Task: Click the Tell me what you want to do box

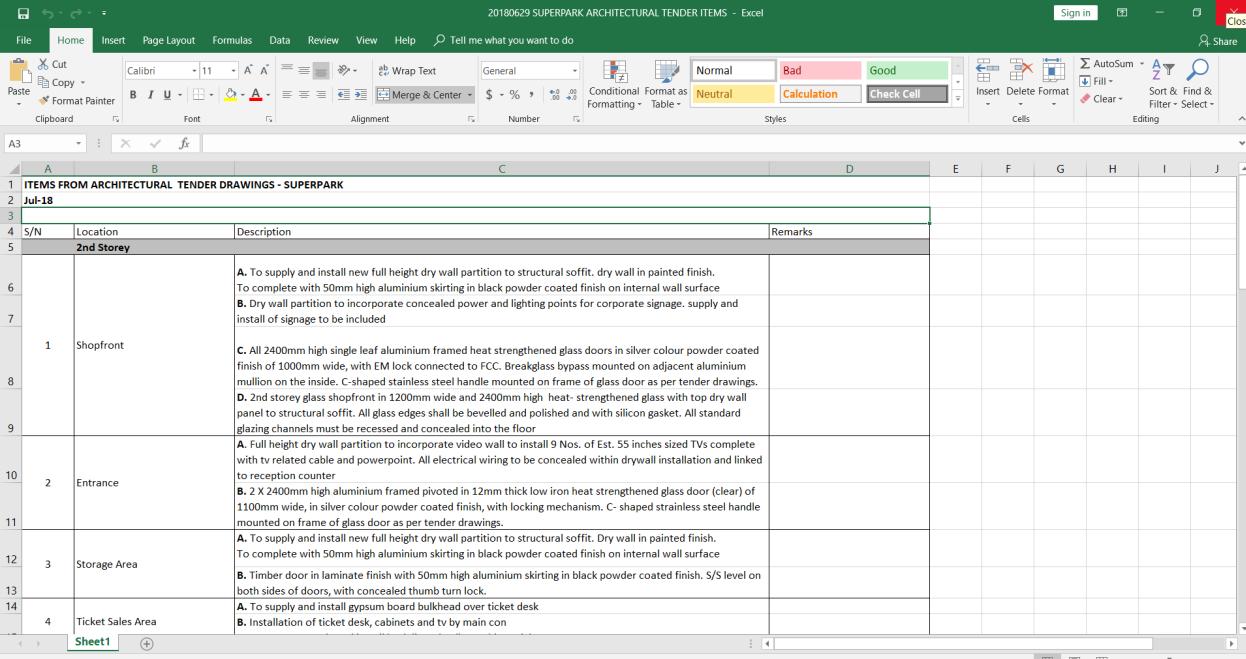Action: click(x=503, y=40)
